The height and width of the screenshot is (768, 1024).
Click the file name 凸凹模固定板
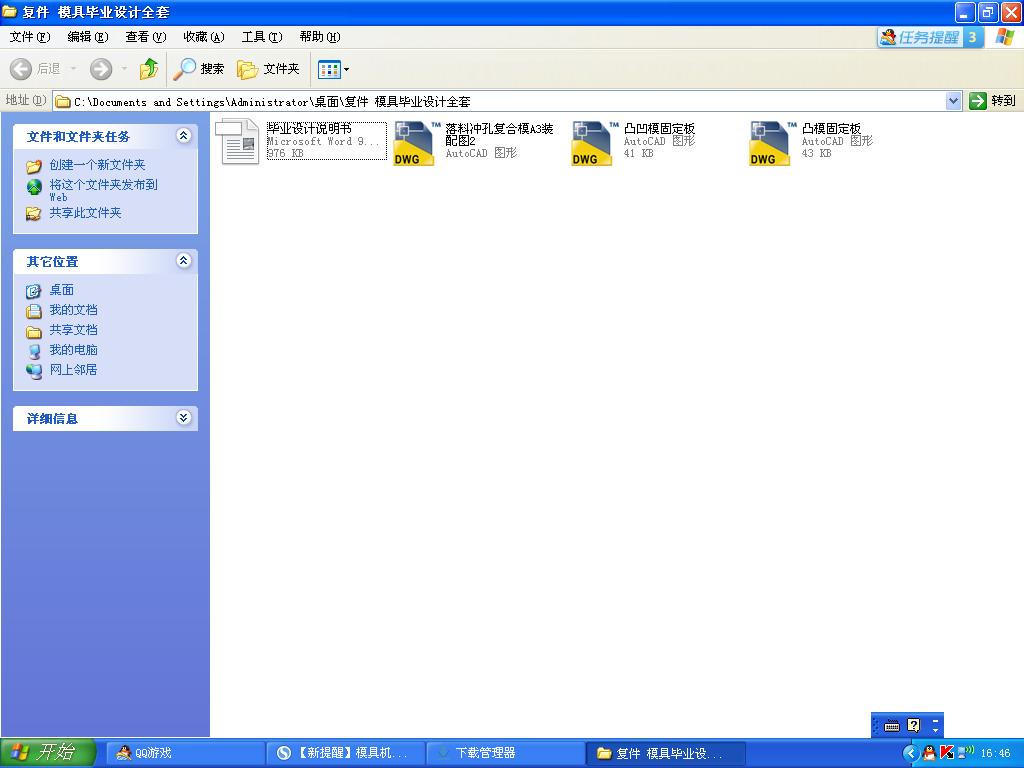click(x=660, y=129)
